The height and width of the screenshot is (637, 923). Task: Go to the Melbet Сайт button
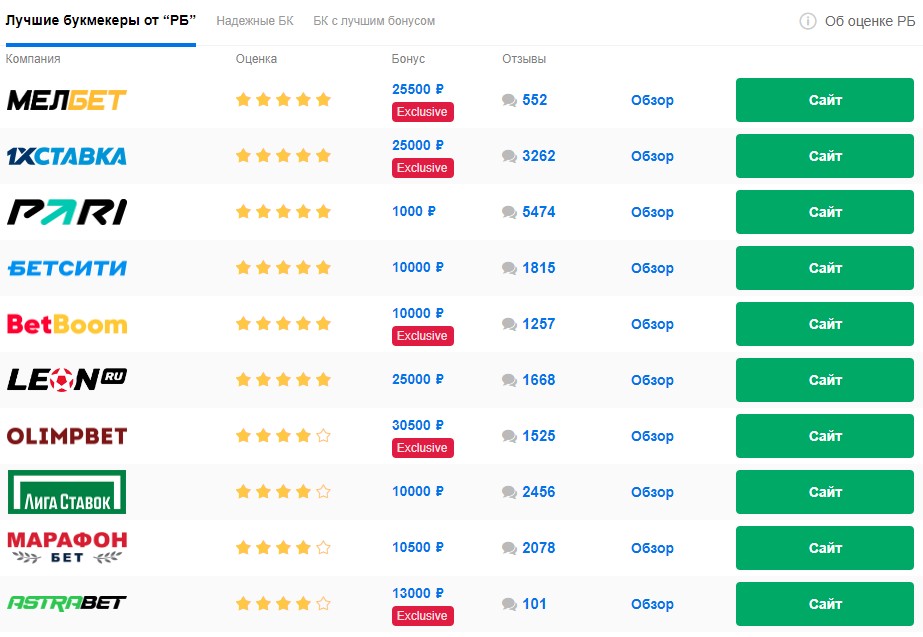(x=825, y=100)
